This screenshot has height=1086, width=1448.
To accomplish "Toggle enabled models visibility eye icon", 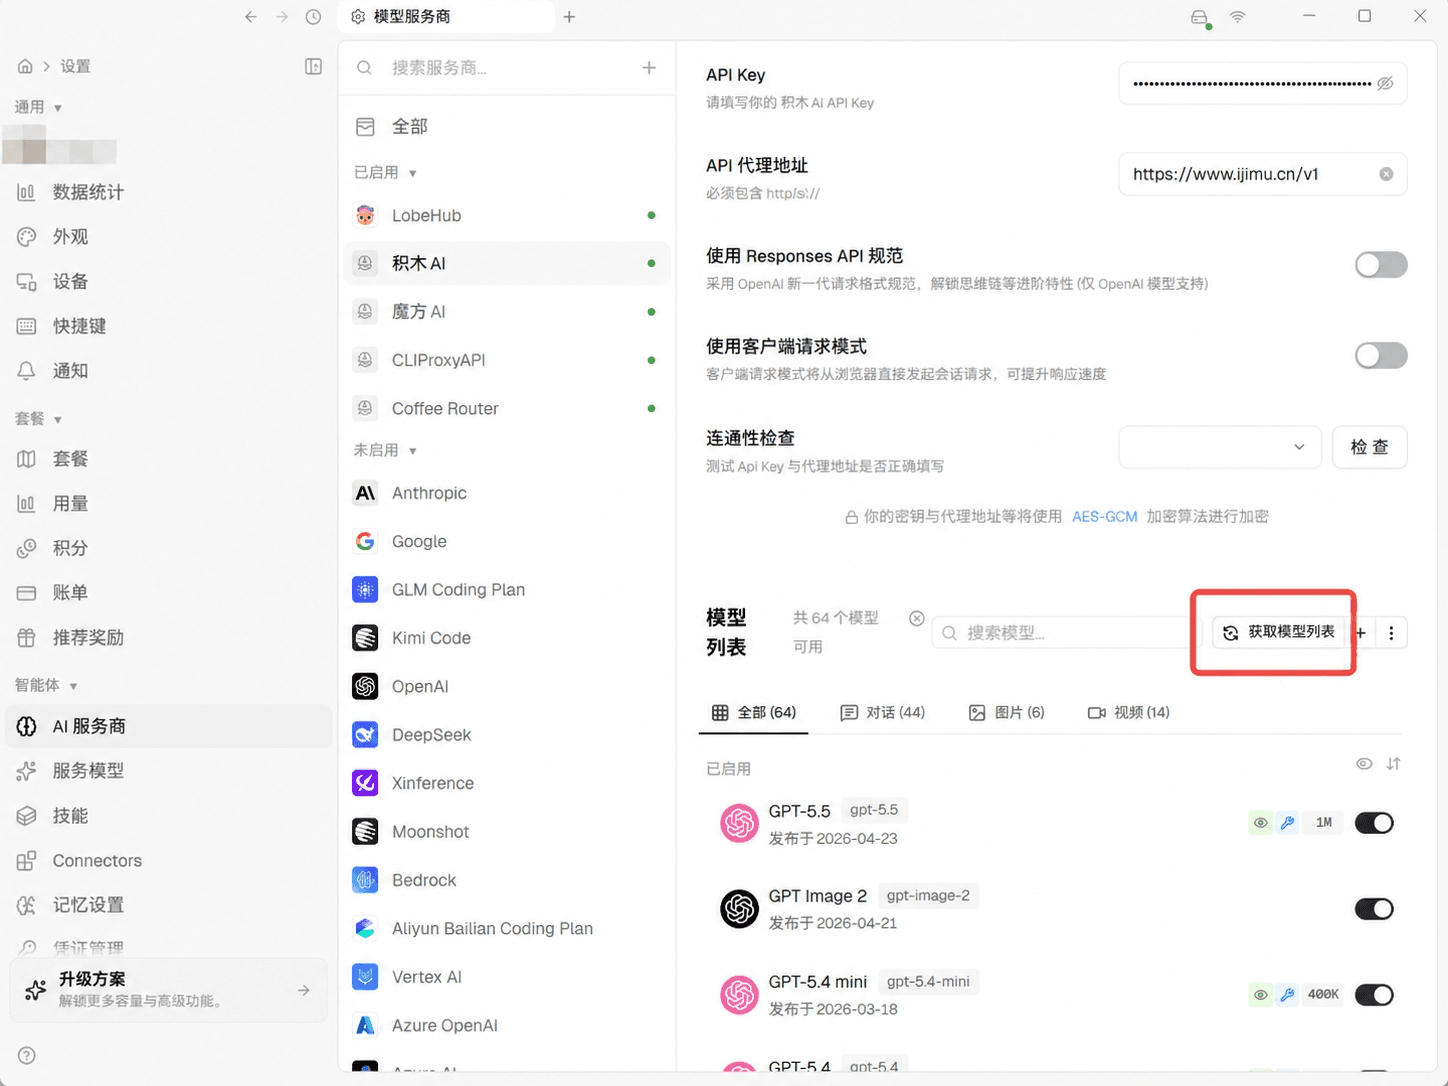I will (x=1364, y=764).
